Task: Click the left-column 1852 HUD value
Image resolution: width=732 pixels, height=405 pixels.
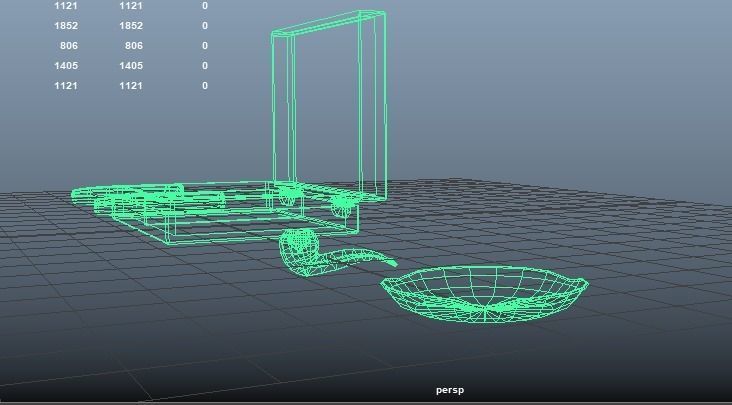Action: click(66, 26)
